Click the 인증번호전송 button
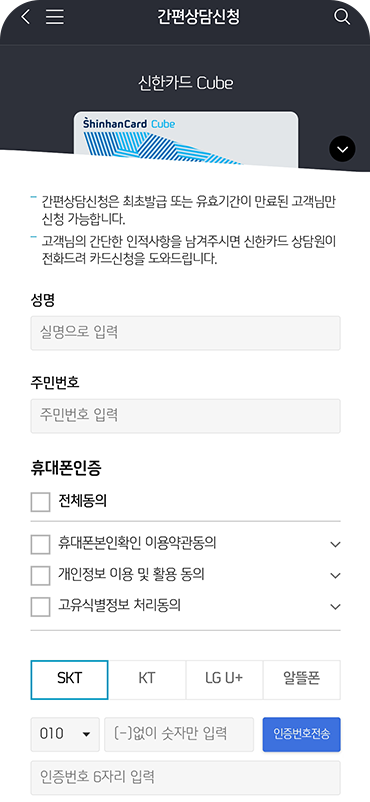Viewport: 370px width, 802px height. coord(301,734)
